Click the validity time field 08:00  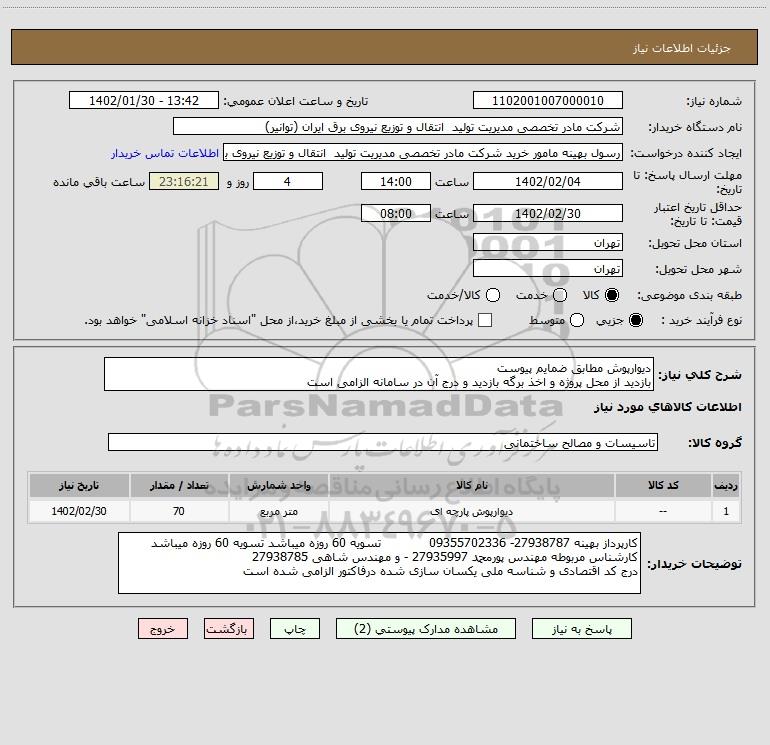point(396,214)
